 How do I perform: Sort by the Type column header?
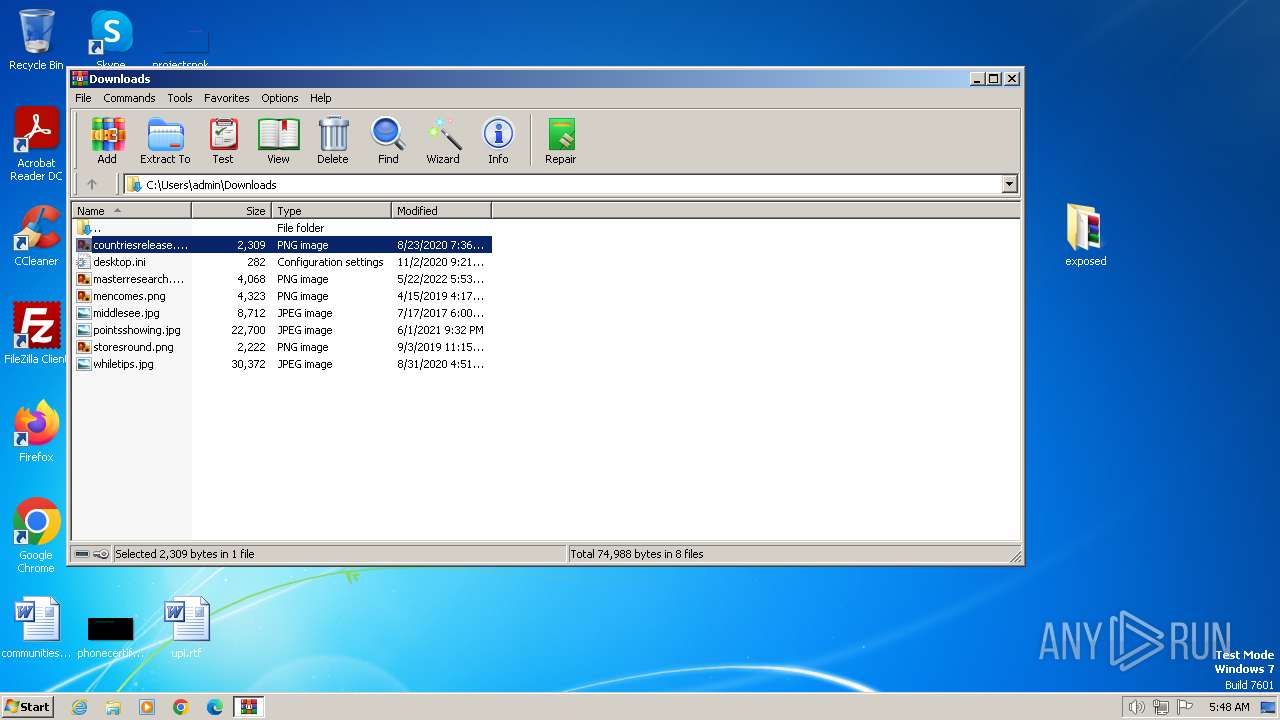pos(332,211)
